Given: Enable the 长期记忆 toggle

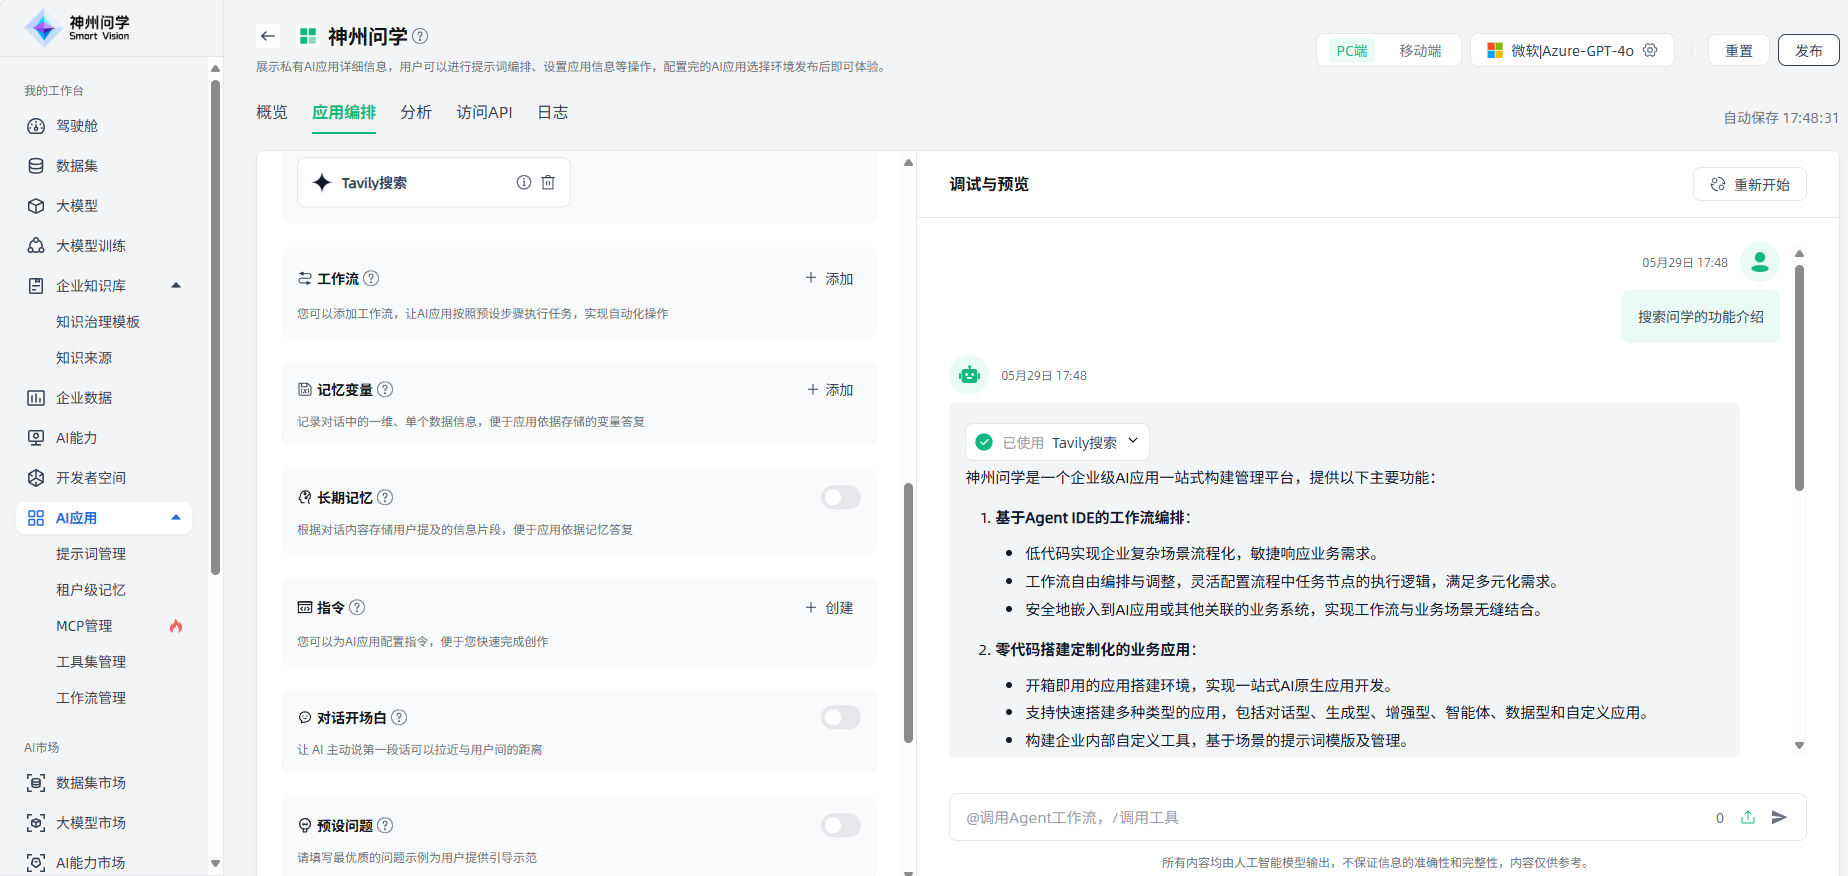Looking at the screenshot, I should (841, 497).
